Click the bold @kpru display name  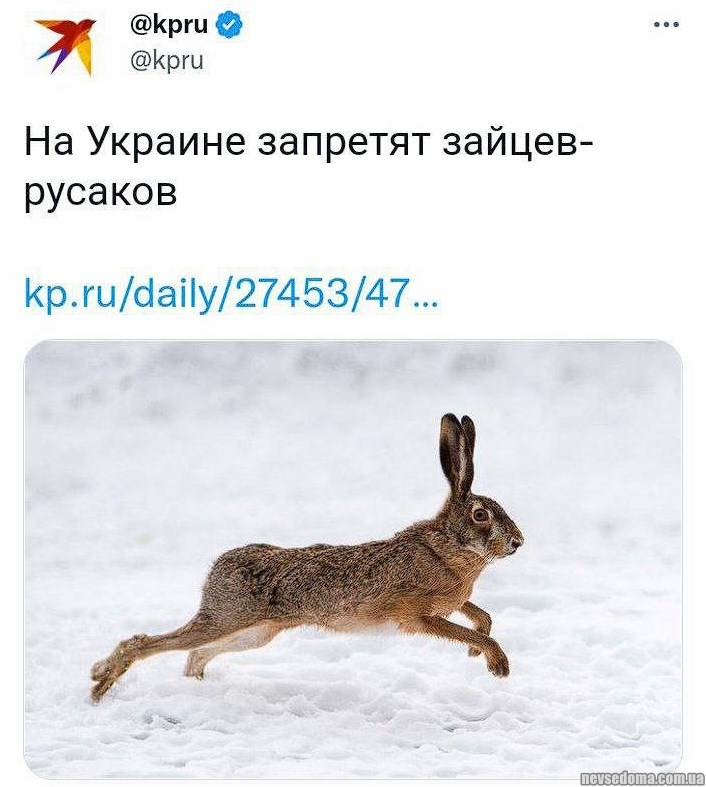(x=169, y=25)
